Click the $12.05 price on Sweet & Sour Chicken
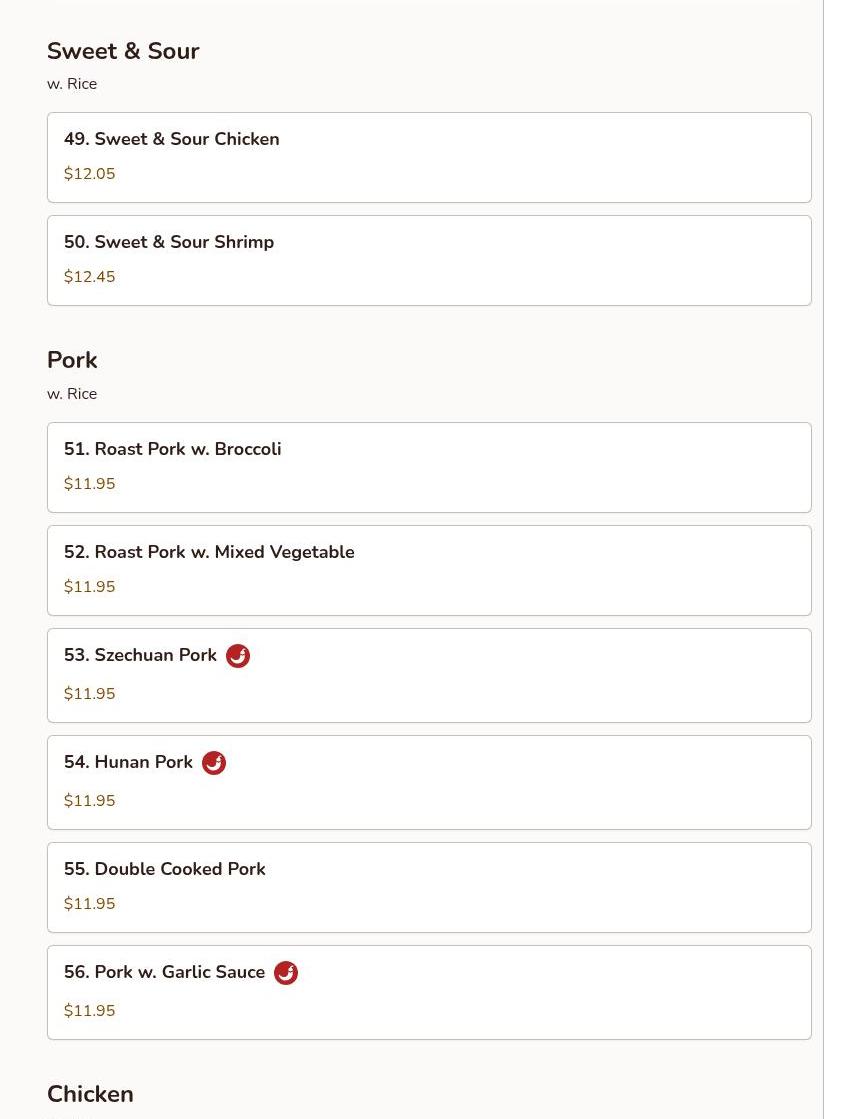844x1119 pixels. point(89,173)
